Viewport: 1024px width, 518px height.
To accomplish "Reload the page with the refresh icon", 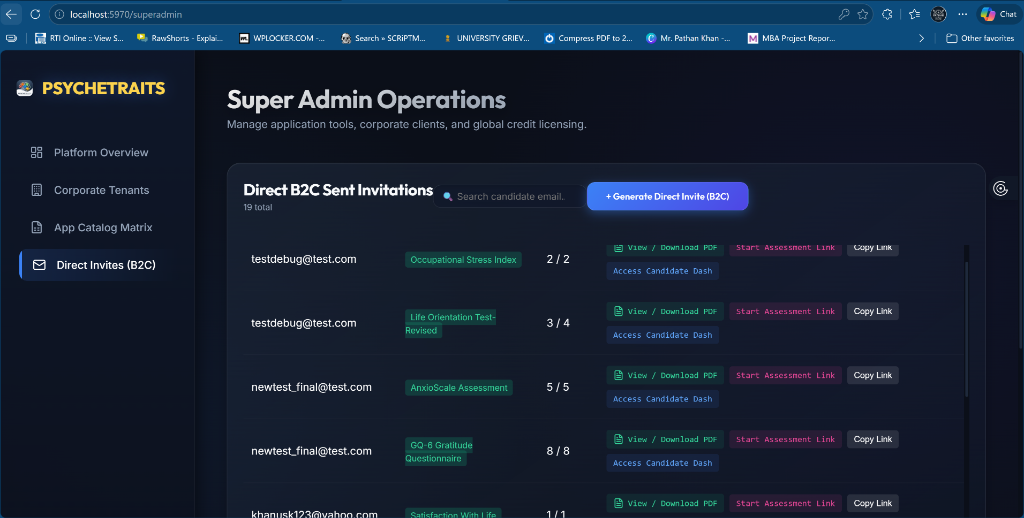I will pyautogui.click(x=35, y=14).
